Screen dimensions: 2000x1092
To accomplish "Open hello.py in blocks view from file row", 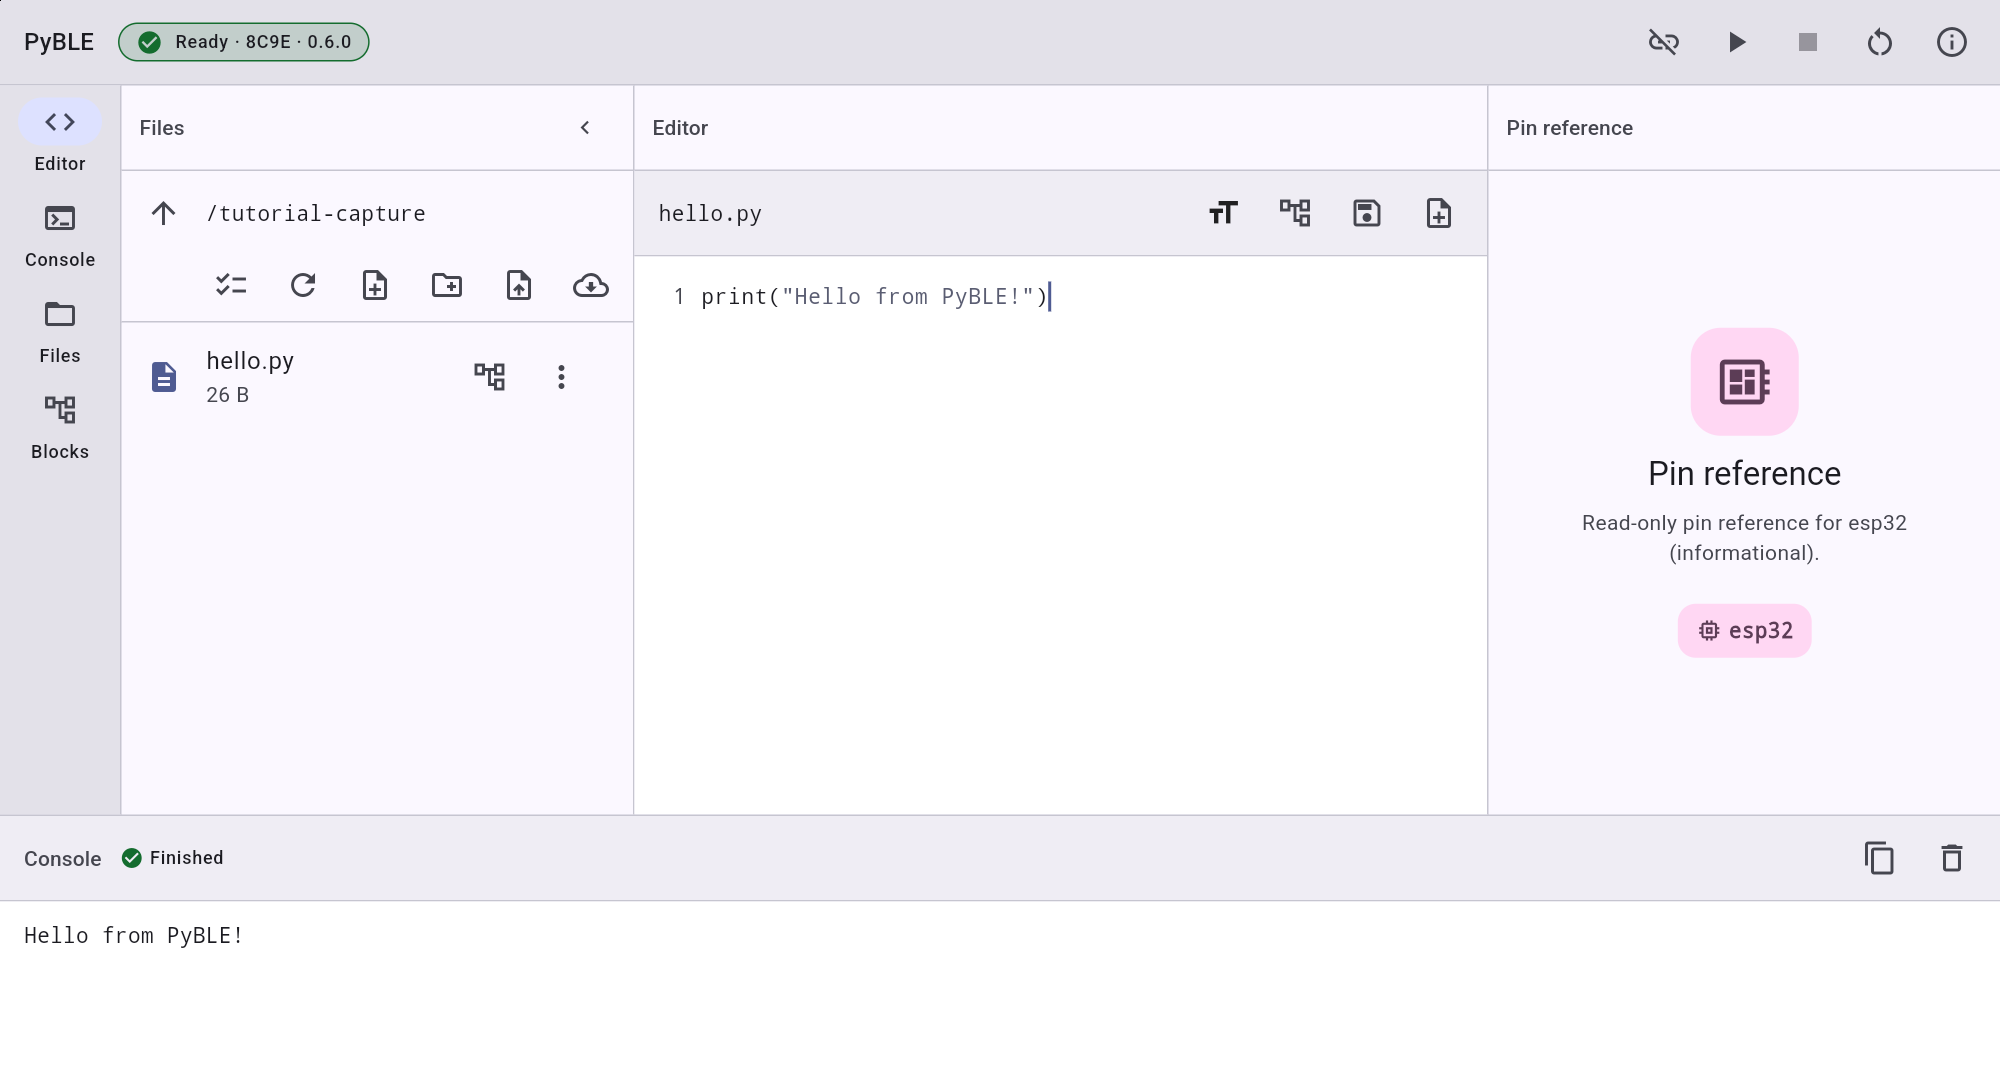I will click(x=490, y=376).
